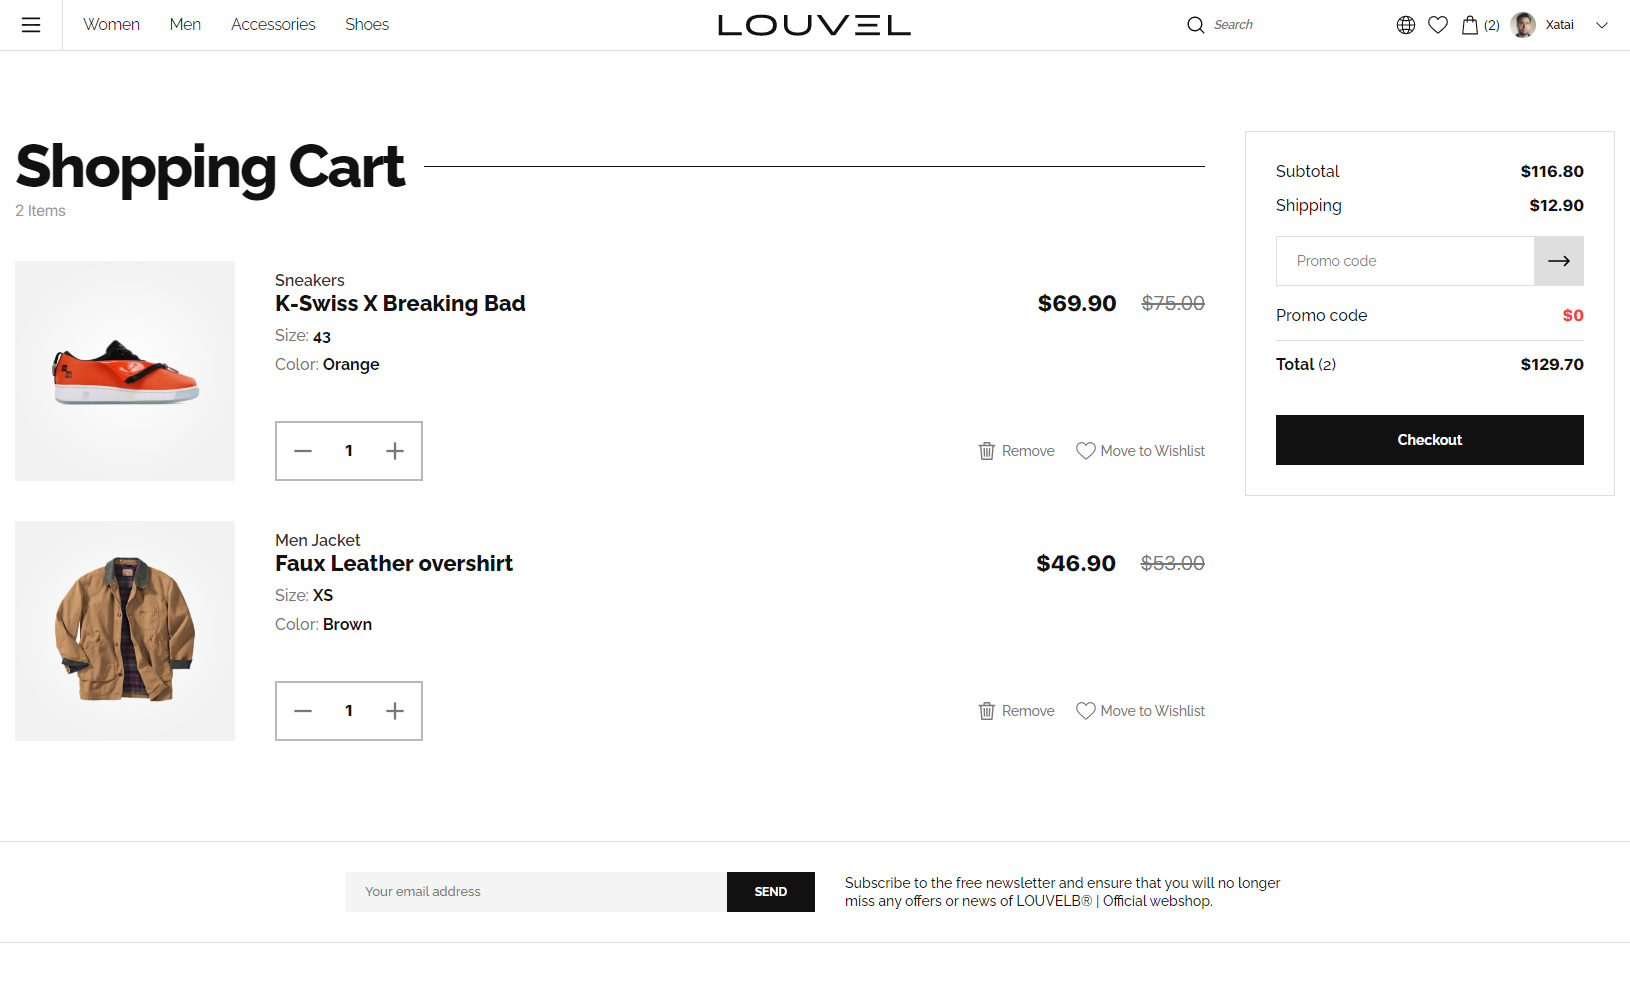Decrease K-Swiss sneakers quantity

pyautogui.click(x=303, y=451)
